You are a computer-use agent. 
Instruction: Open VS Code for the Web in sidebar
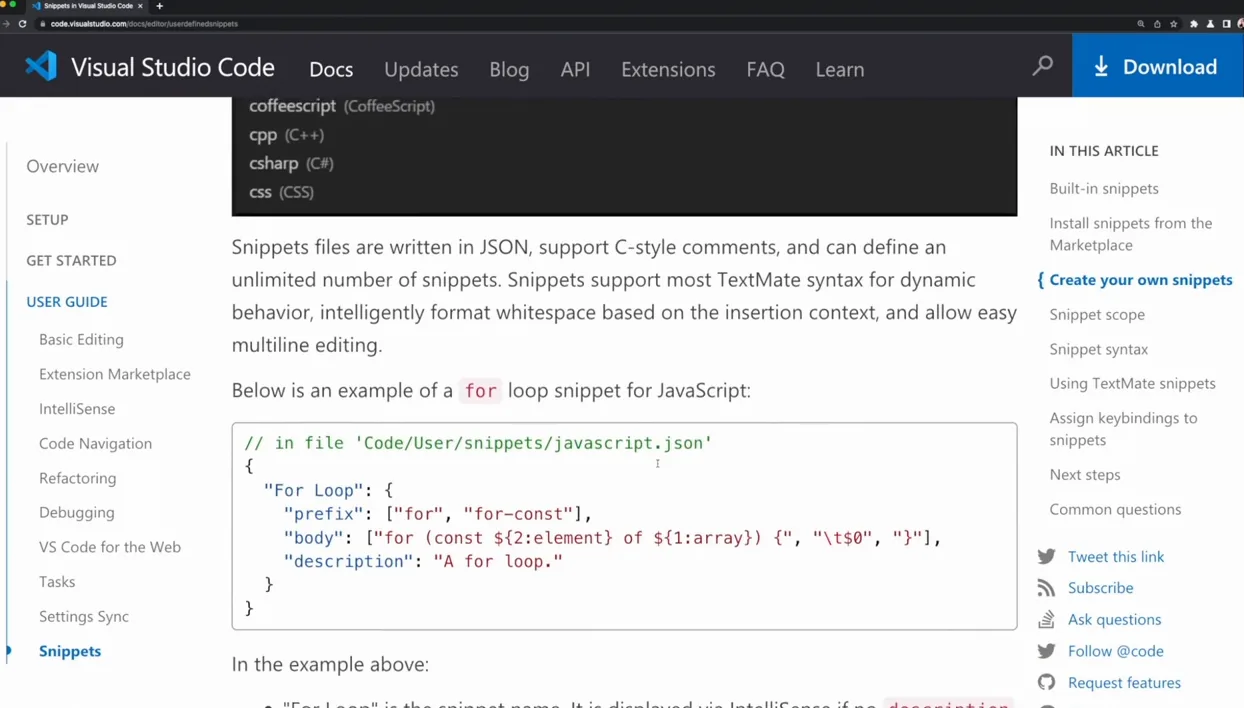pyautogui.click(x=110, y=547)
